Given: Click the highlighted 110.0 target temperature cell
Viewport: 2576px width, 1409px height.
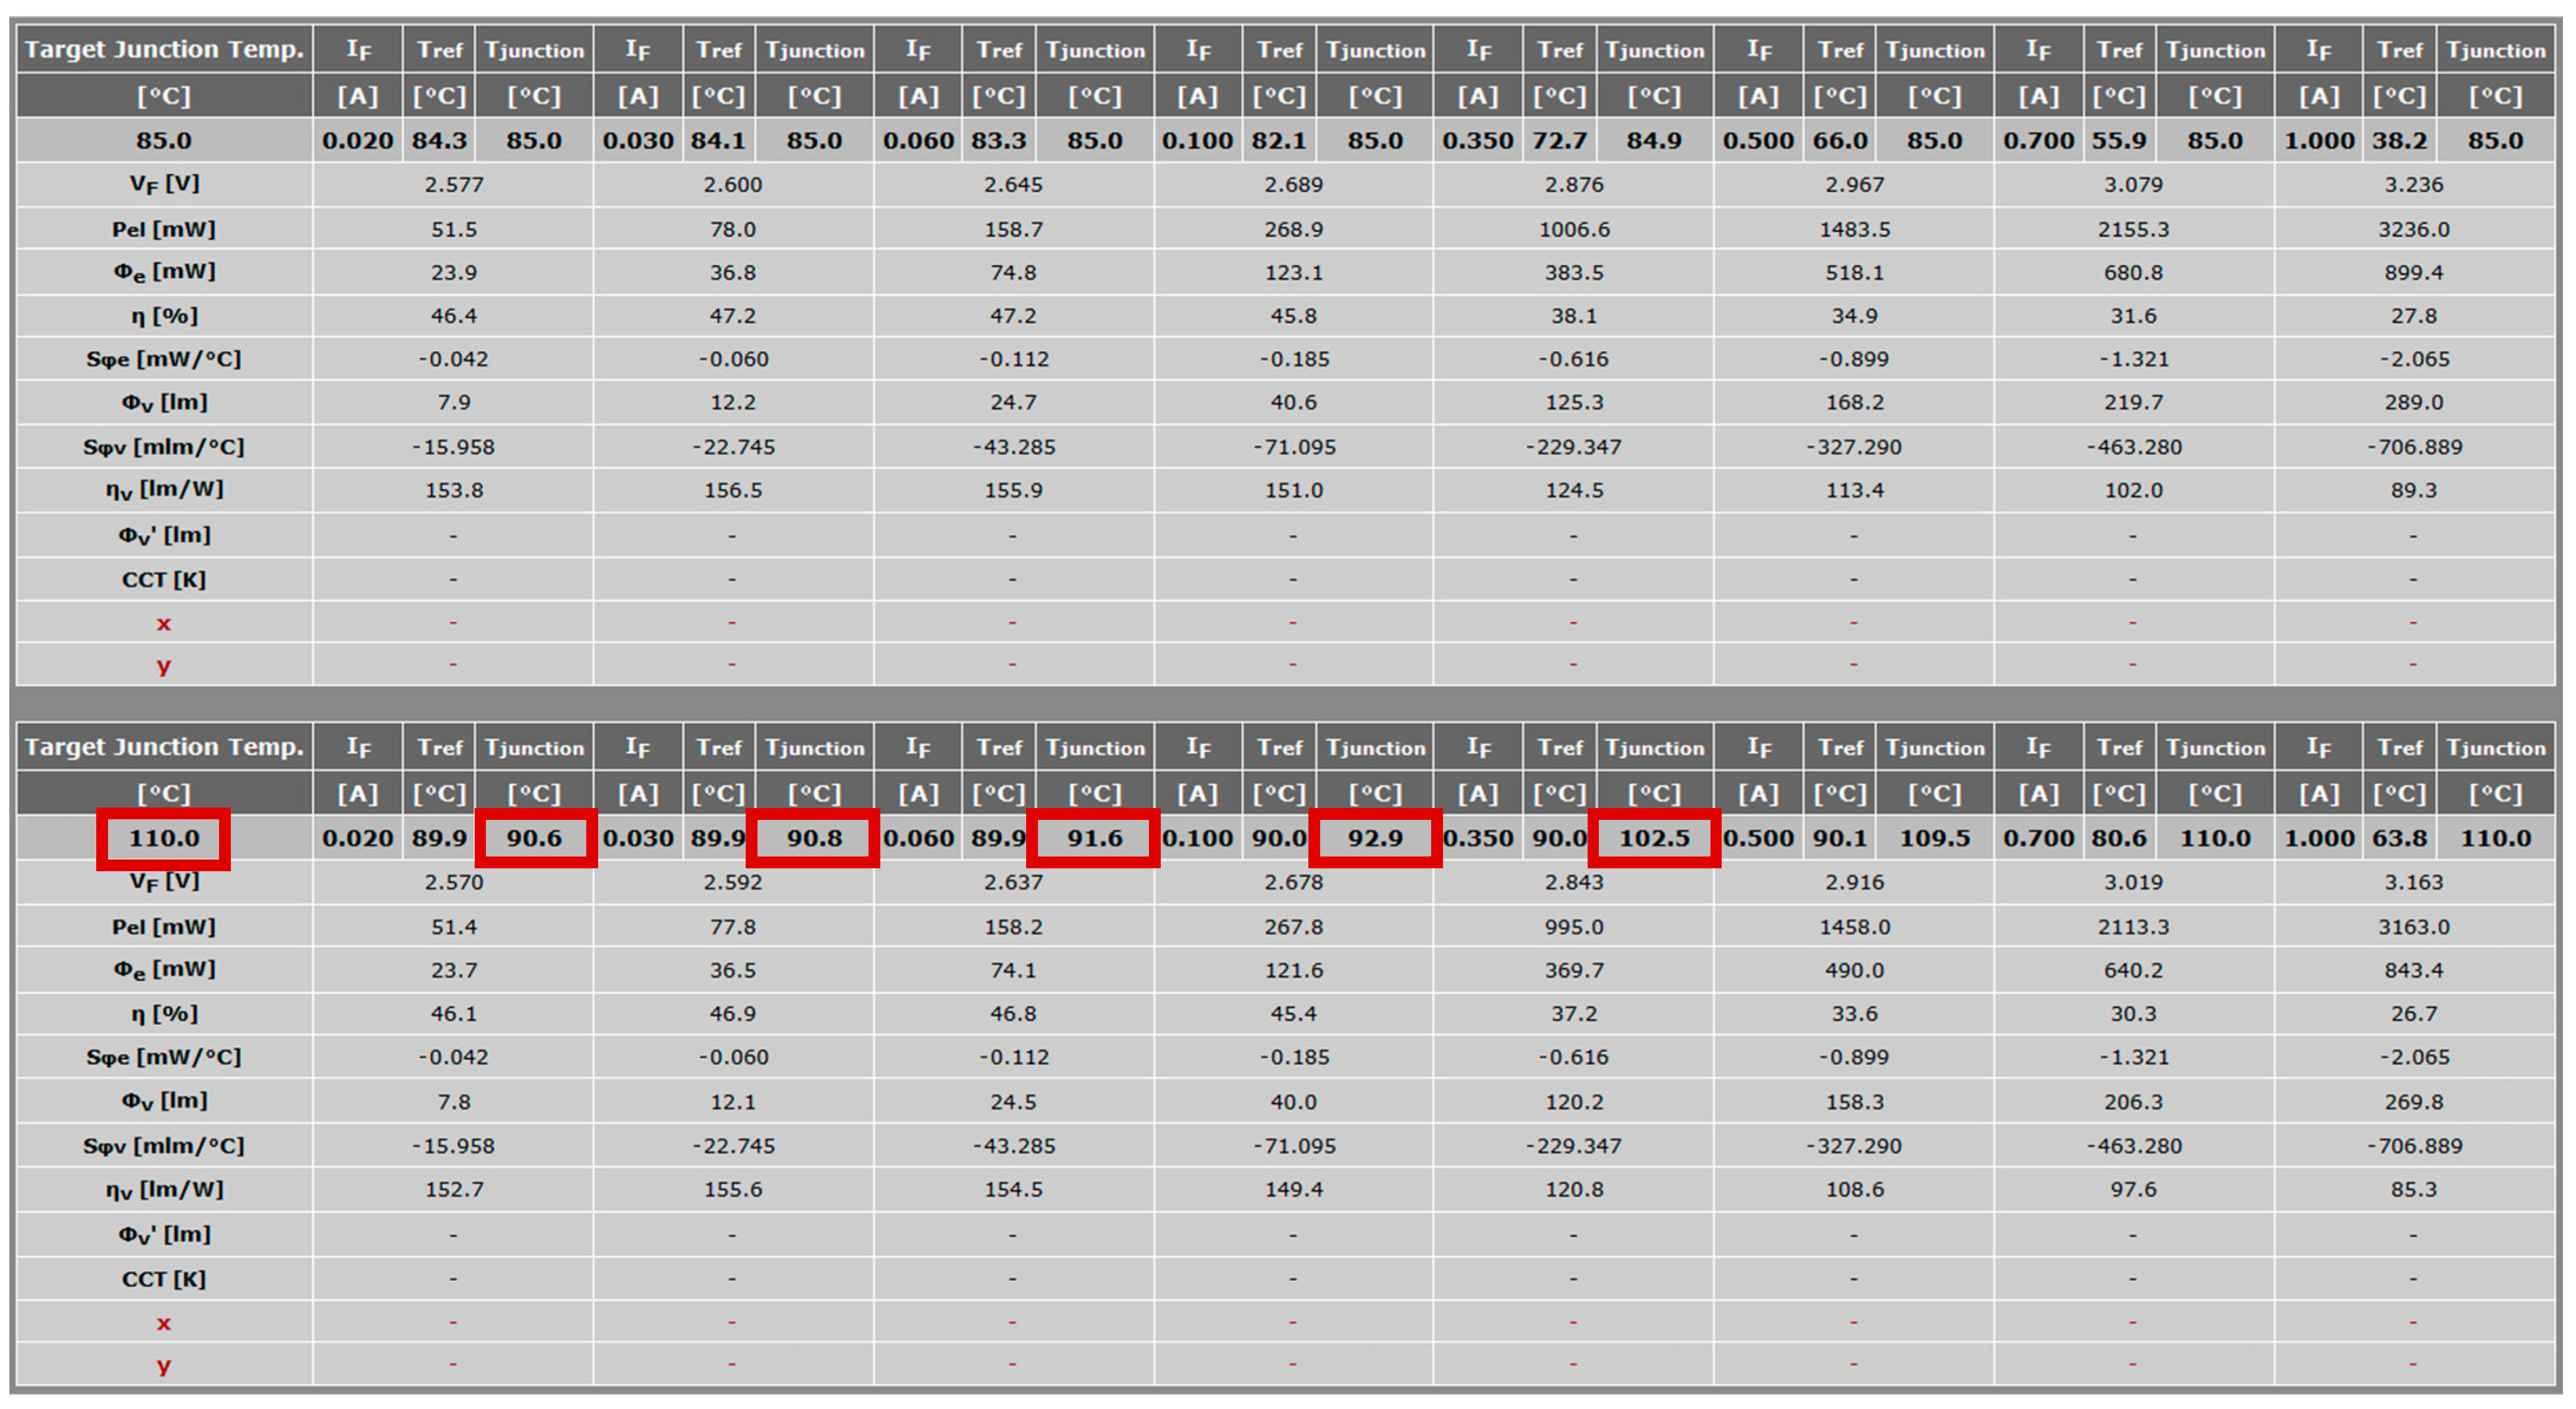Looking at the screenshot, I should click(x=163, y=838).
